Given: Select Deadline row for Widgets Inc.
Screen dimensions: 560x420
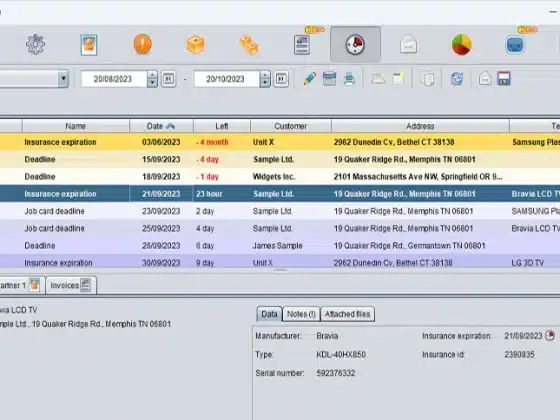Looking at the screenshot, I should coord(280,176).
